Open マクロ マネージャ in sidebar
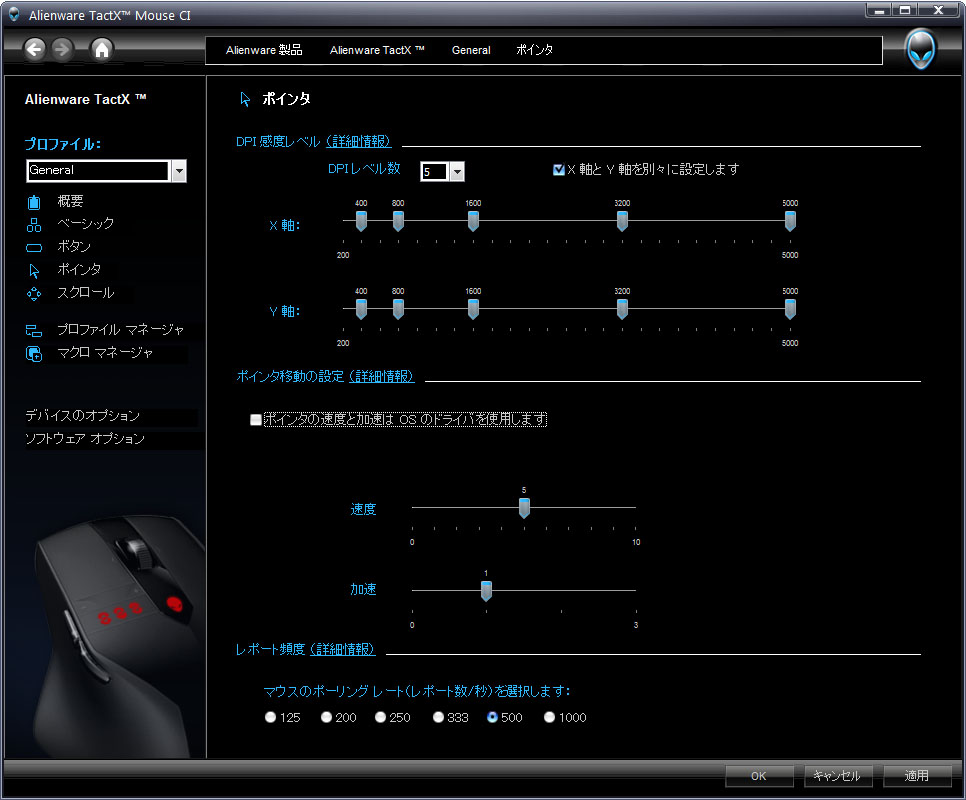The width and height of the screenshot is (966, 800). [105, 352]
